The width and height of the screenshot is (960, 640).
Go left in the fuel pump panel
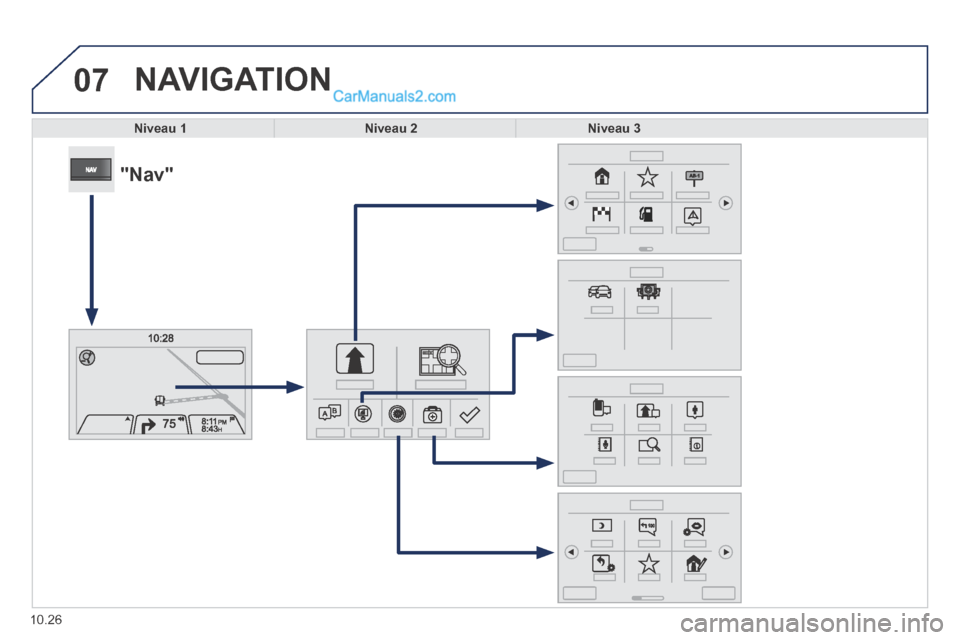click(x=571, y=203)
